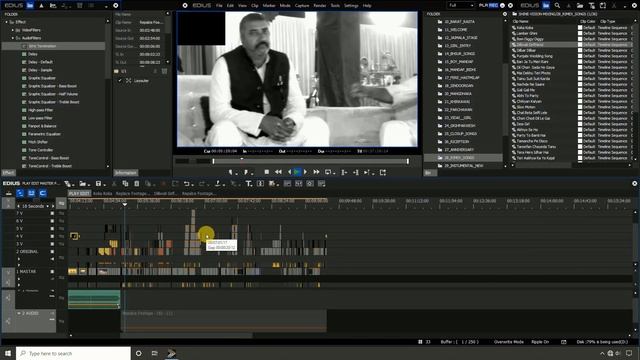Image resolution: width=640 pixels, height=360 pixels.
Task: Select the High-pass Filter audio filter
Action: click(x=40, y=110)
